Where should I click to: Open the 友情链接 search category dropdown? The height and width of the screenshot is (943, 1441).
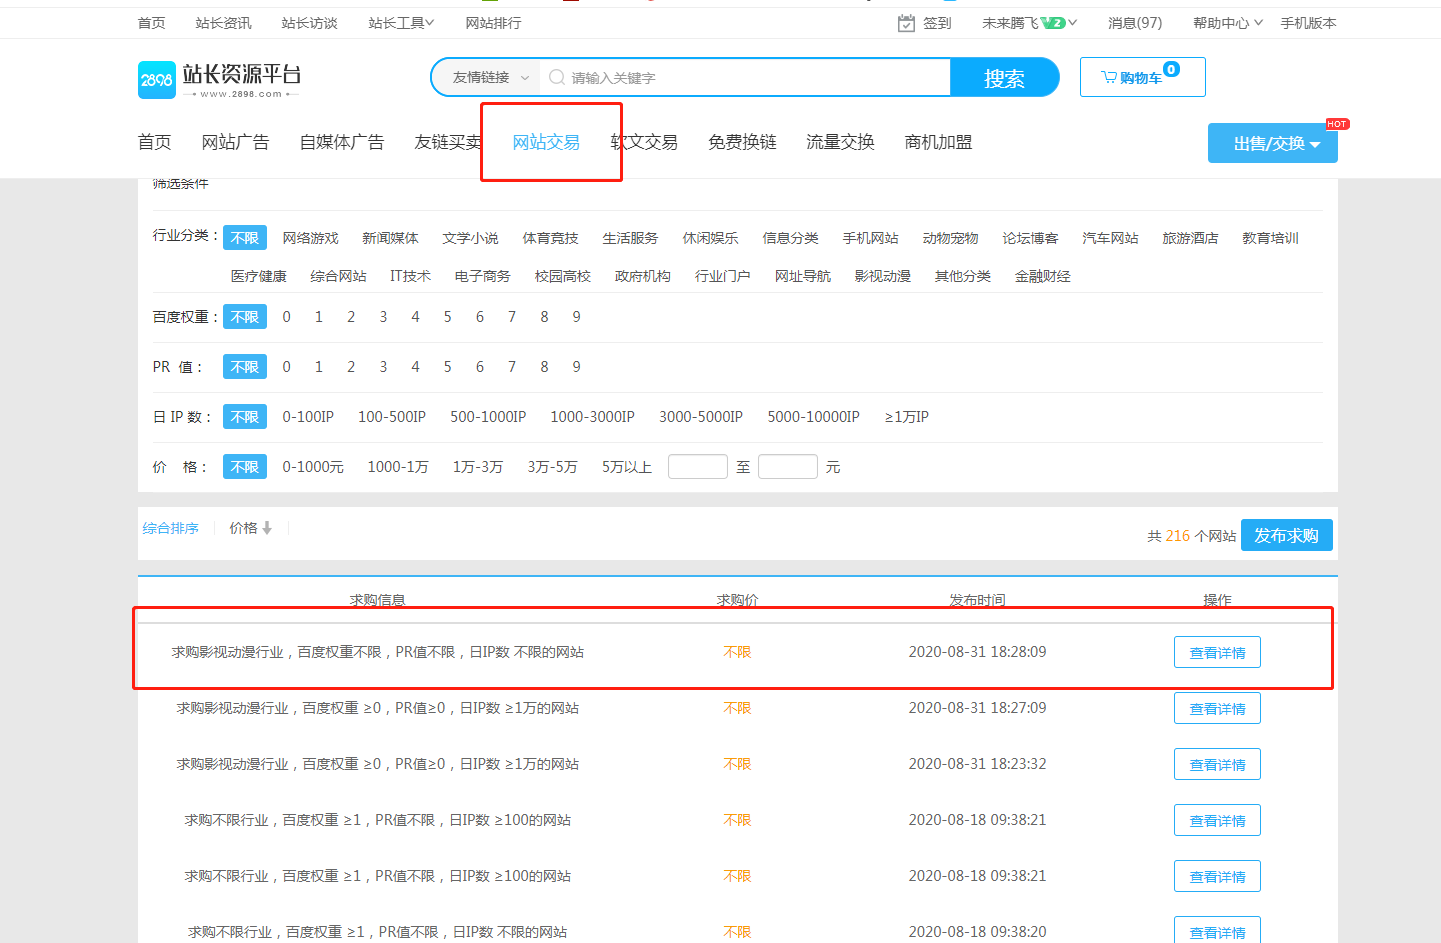click(485, 76)
